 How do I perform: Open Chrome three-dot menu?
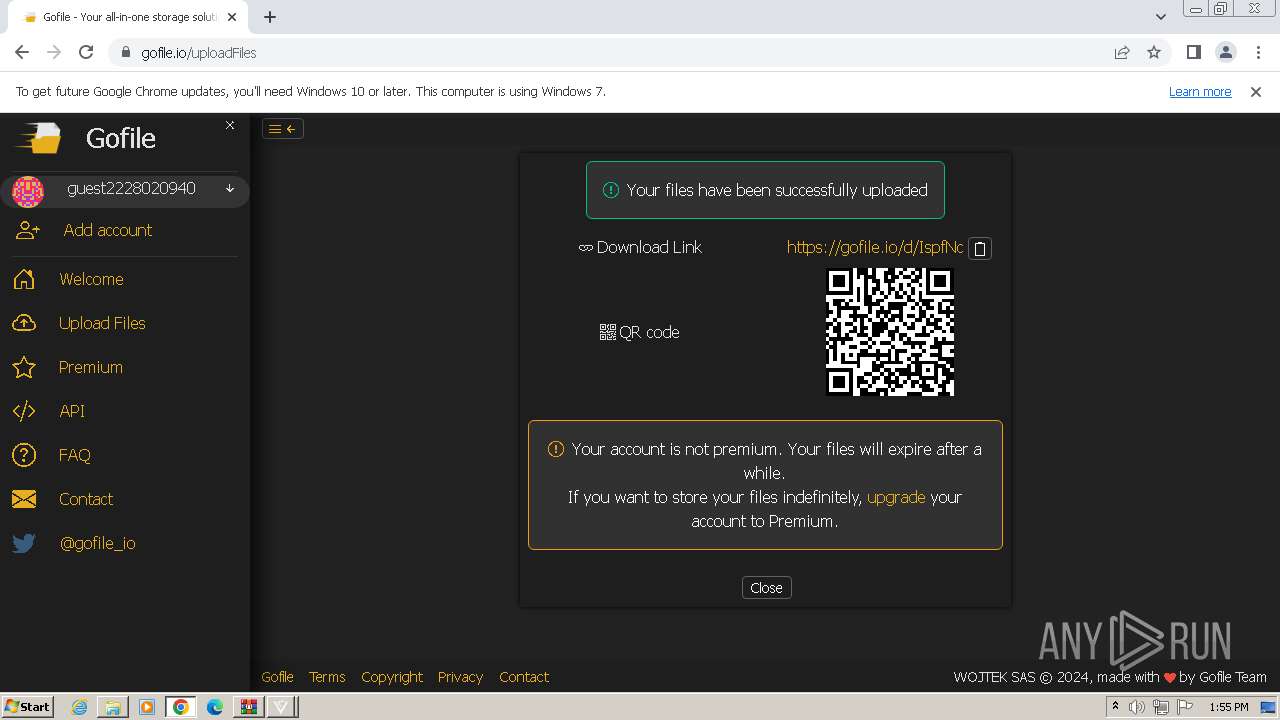click(x=1258, y=52)
